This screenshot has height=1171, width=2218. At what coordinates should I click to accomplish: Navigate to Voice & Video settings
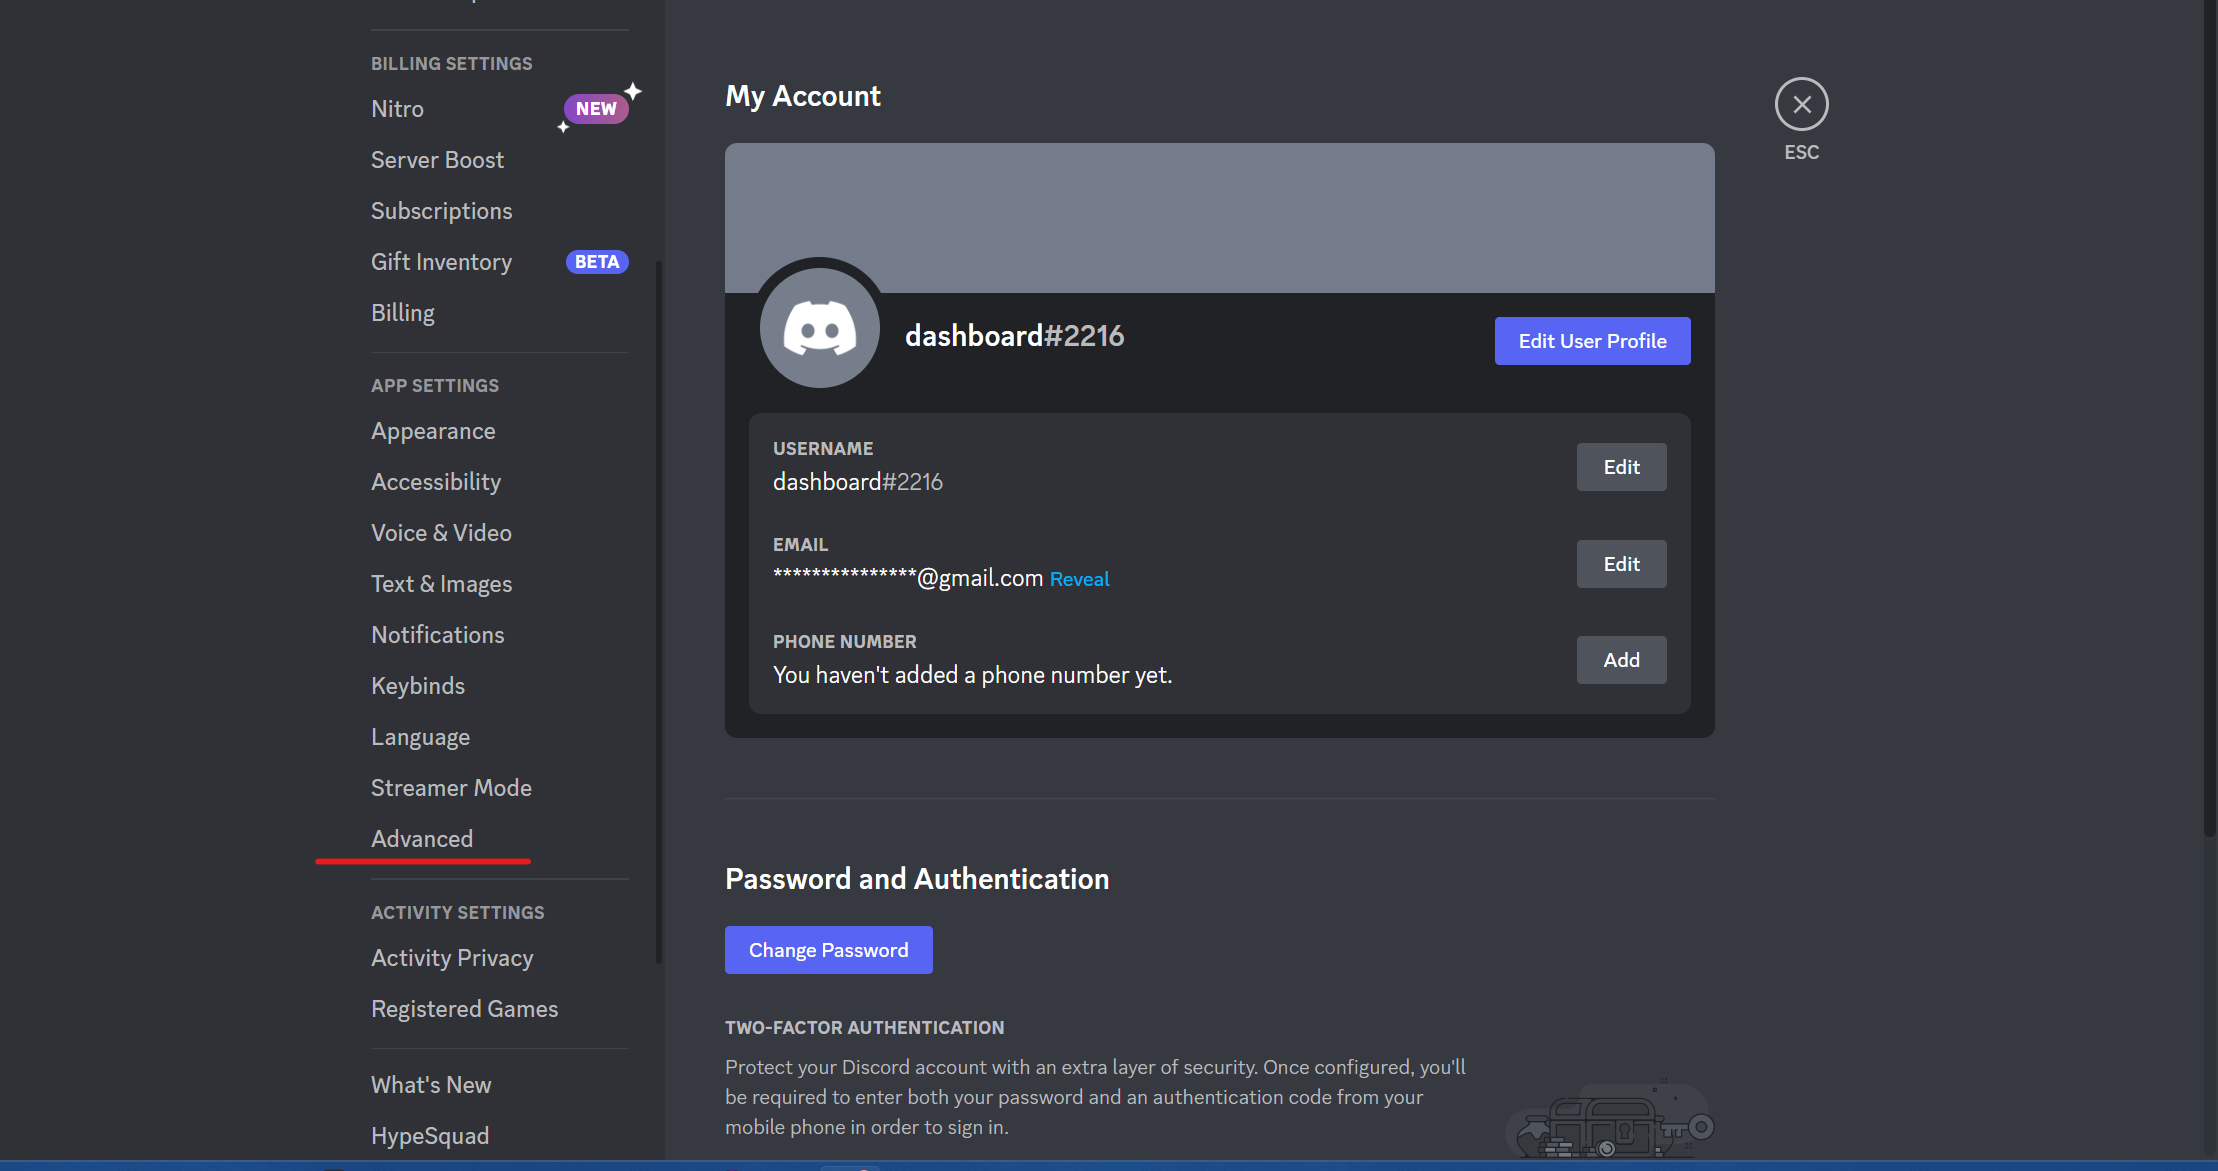pos(440,533)
